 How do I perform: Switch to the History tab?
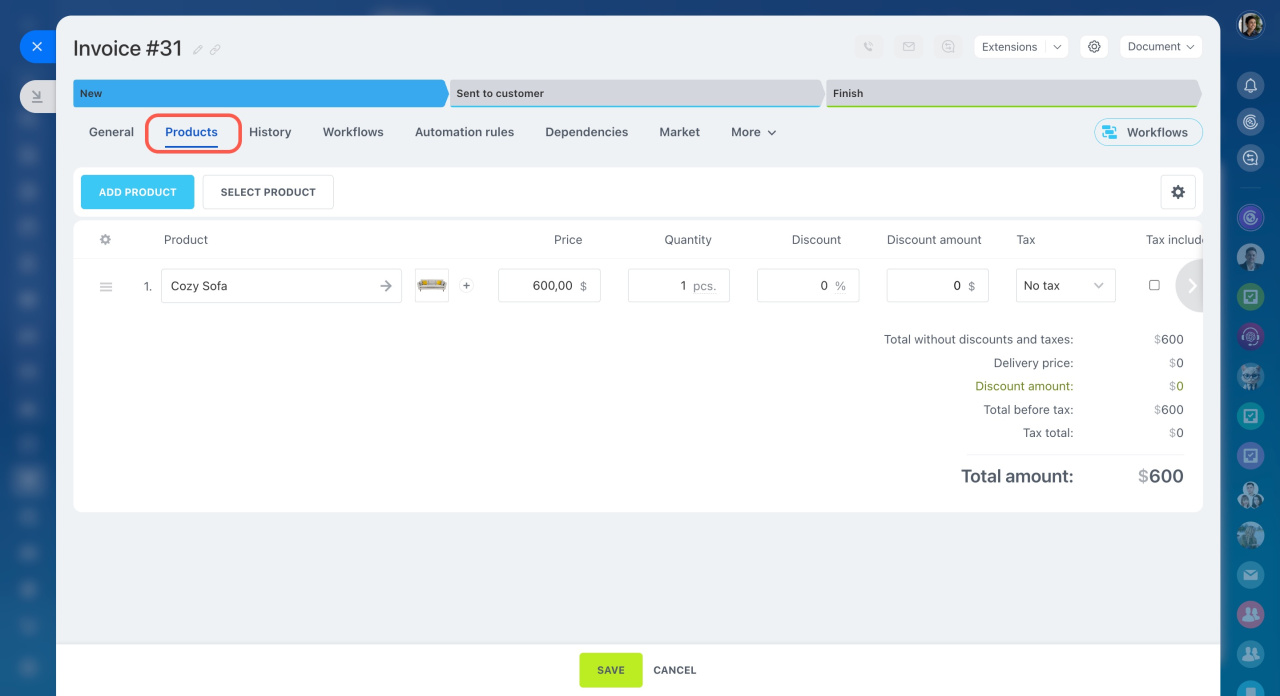tap(270, 132)
